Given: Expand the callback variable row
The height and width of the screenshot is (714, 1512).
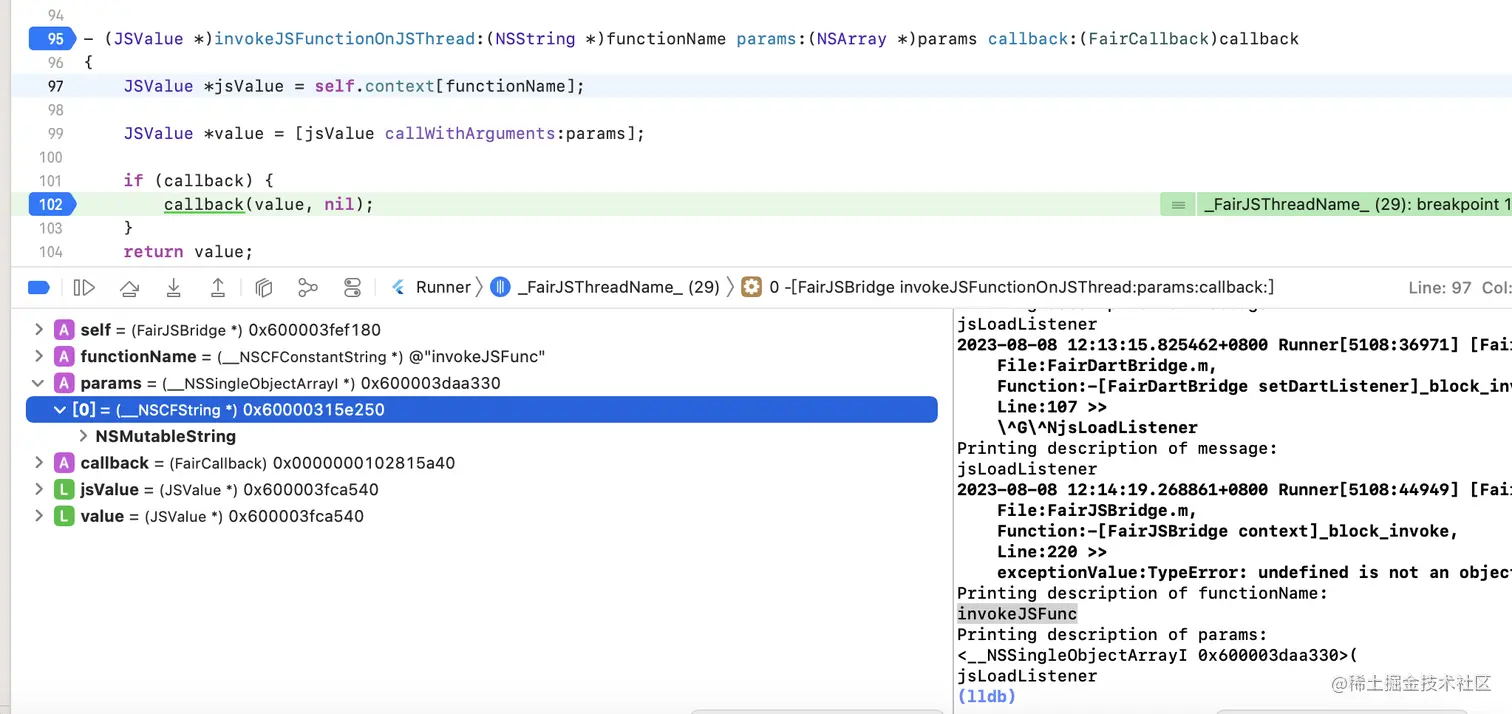Looking at the screenshot, I should [x=38, y=463].
